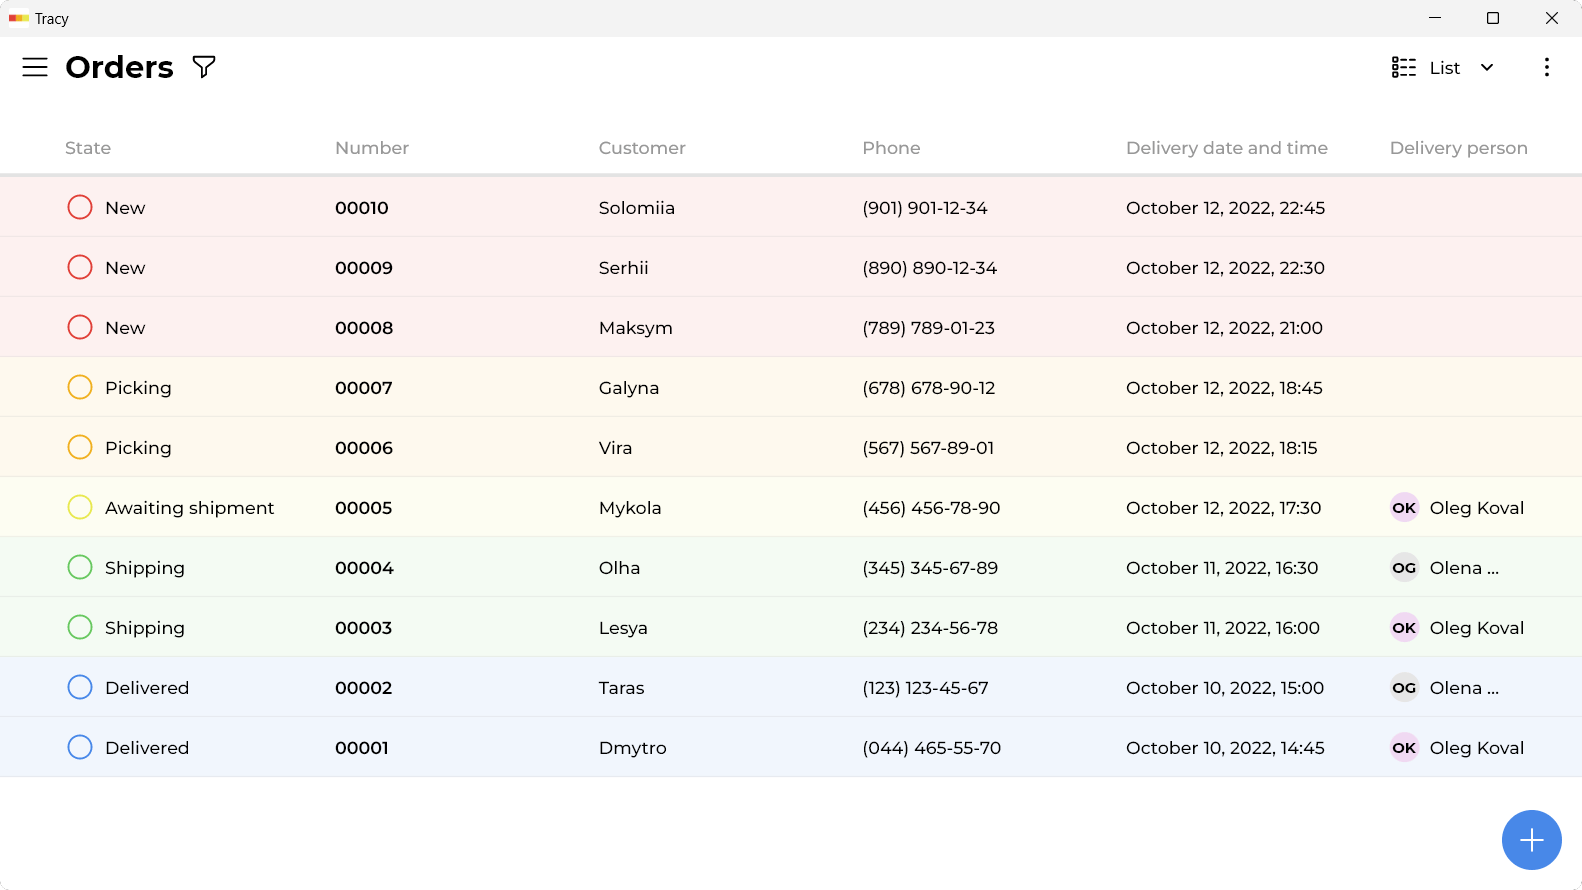
Task: Click OK avatar on order 00005
Action: (1404, 508)
